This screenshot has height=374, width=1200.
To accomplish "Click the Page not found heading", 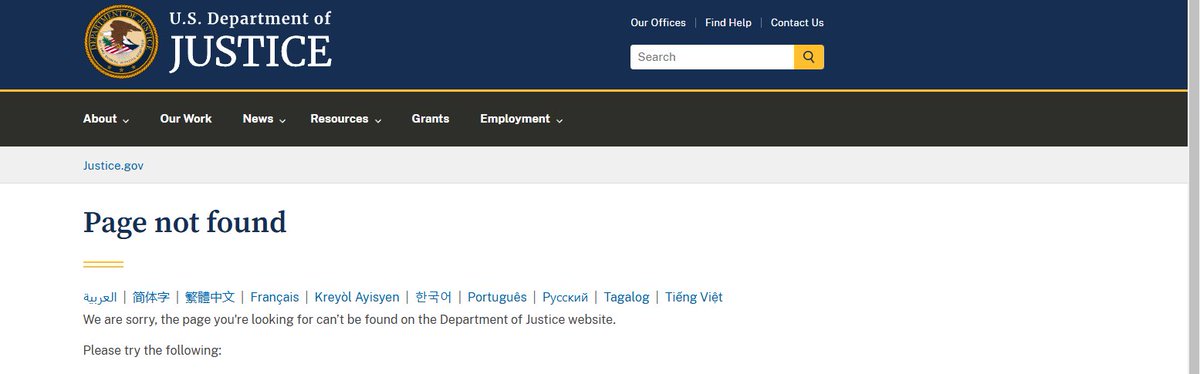I will tap(185, 222).
